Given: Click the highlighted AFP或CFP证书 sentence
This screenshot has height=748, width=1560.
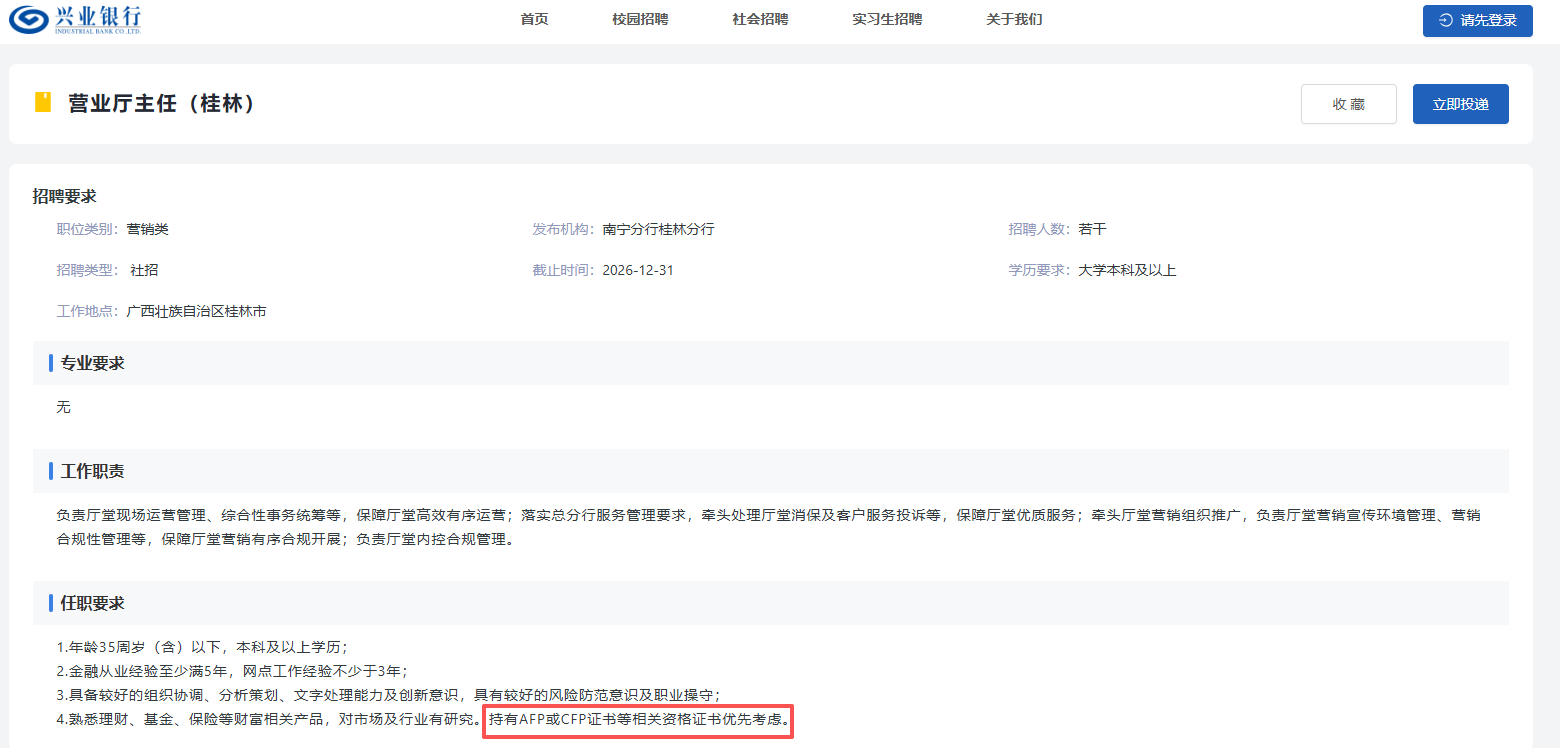Looking at the screenshot, I should coord(638,719).
